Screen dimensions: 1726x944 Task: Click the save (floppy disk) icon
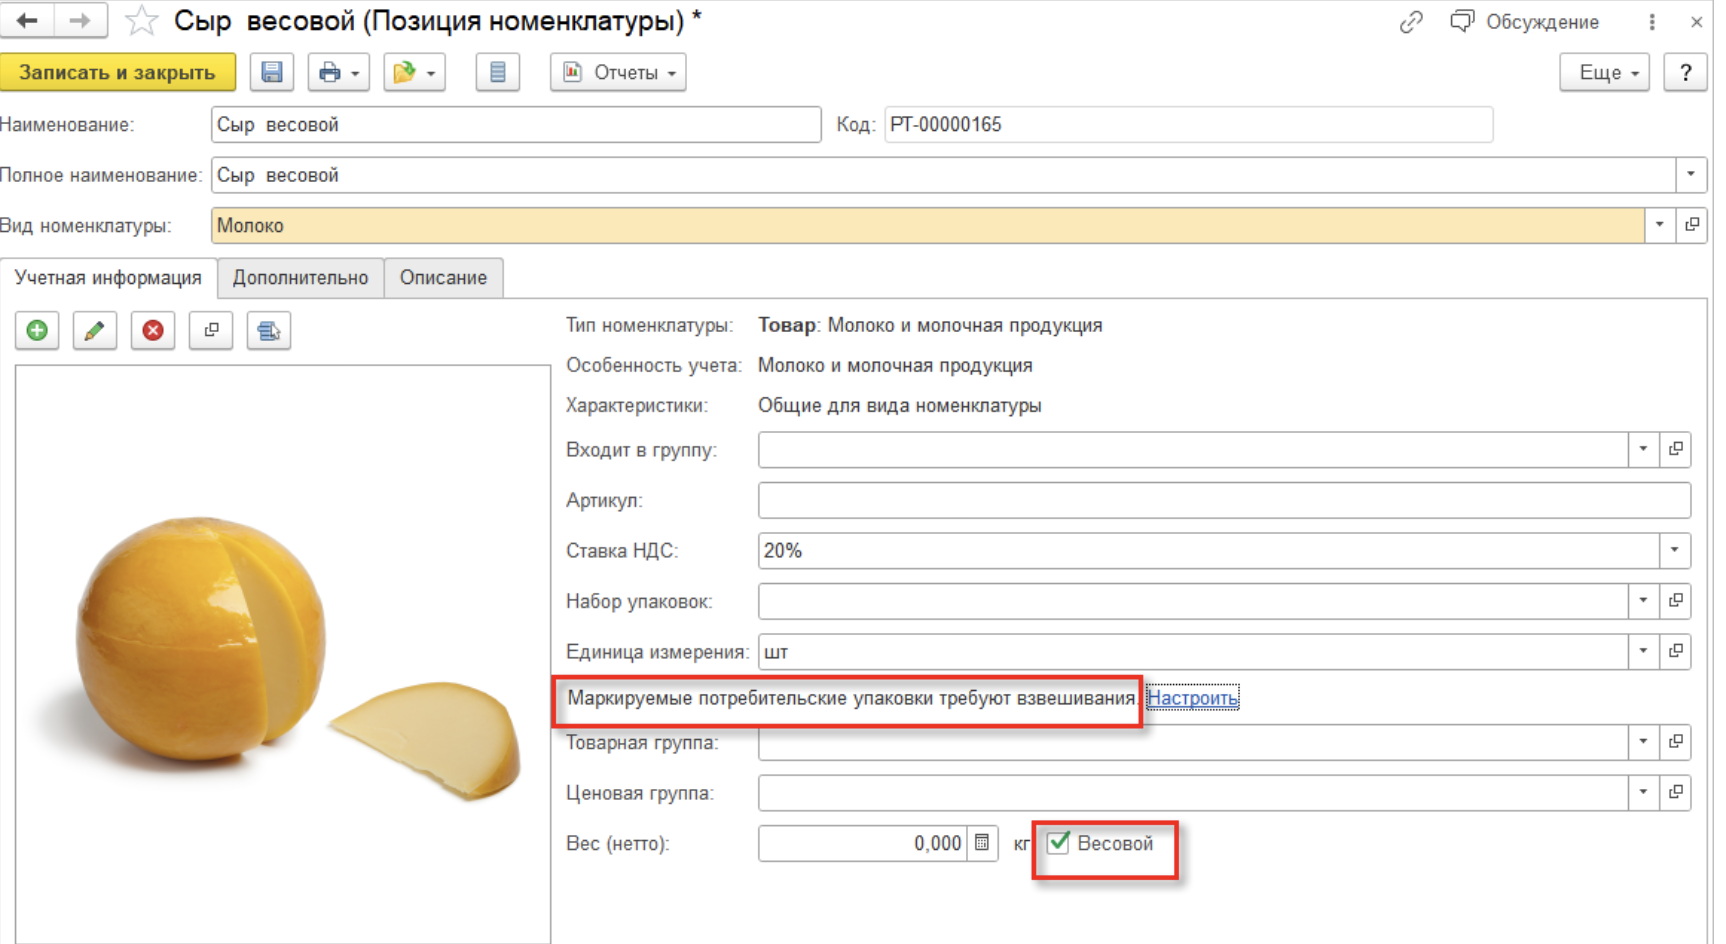tap(271, 72)
